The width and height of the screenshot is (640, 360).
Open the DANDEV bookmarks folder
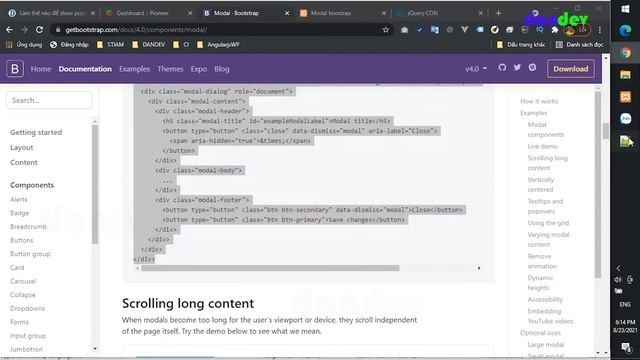tap(149, 44)
